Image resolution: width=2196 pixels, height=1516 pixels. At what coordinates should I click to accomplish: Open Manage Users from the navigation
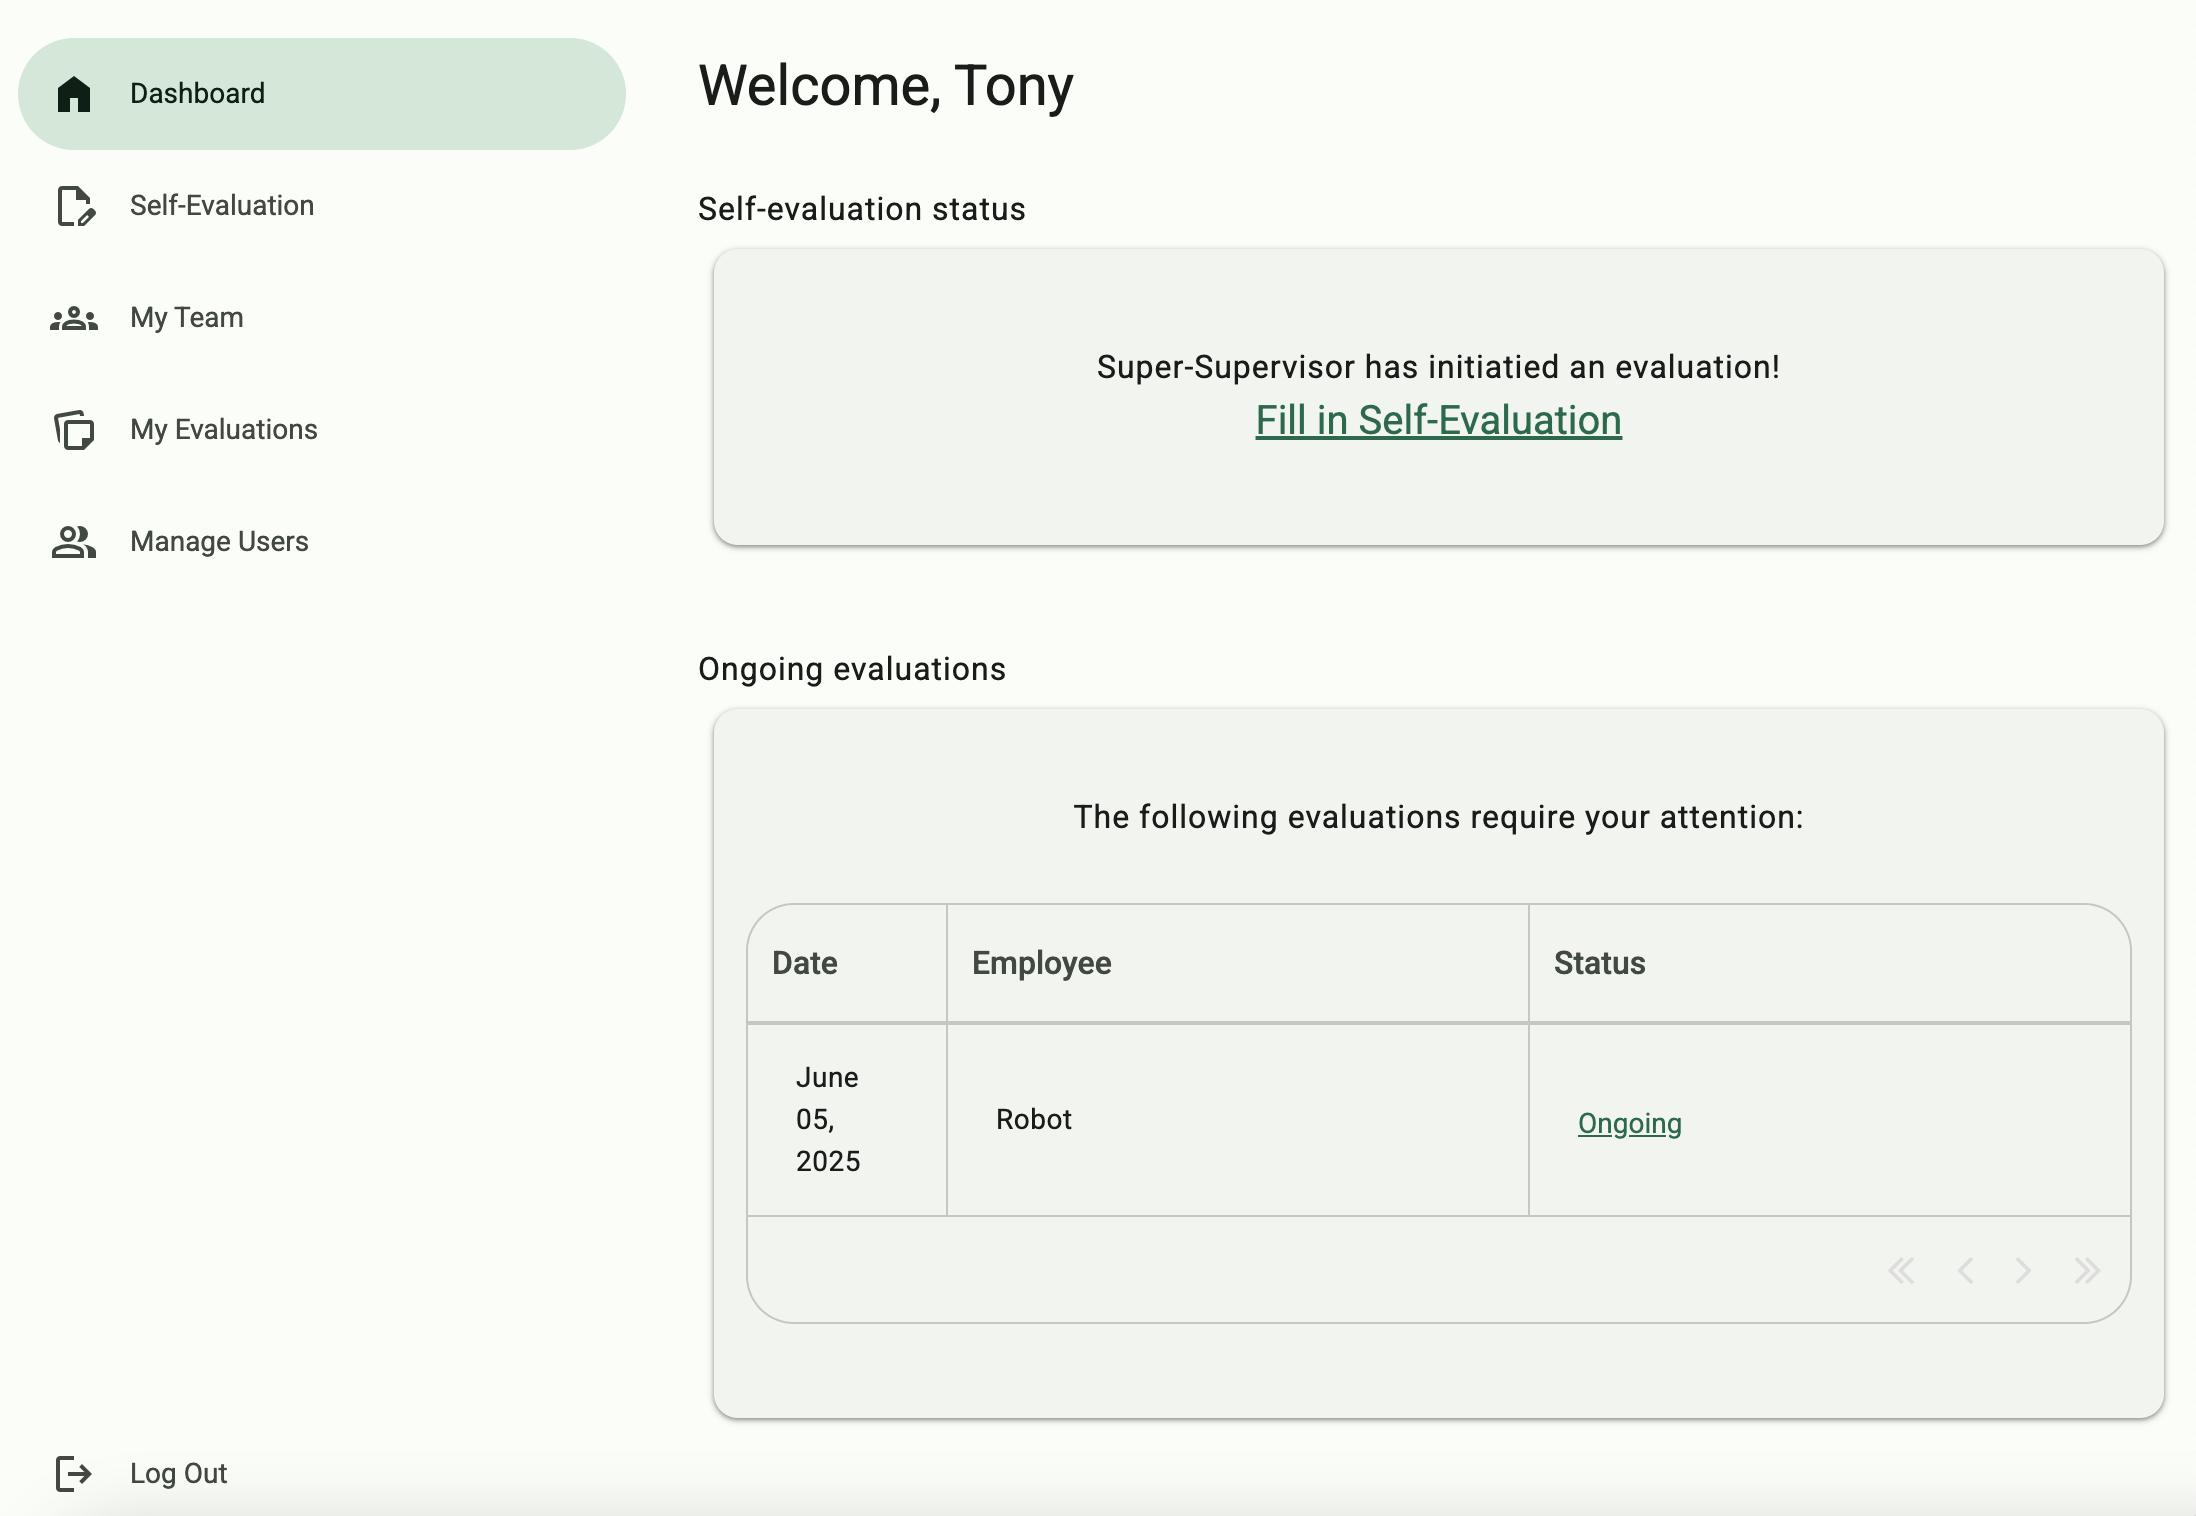(218, 542)
